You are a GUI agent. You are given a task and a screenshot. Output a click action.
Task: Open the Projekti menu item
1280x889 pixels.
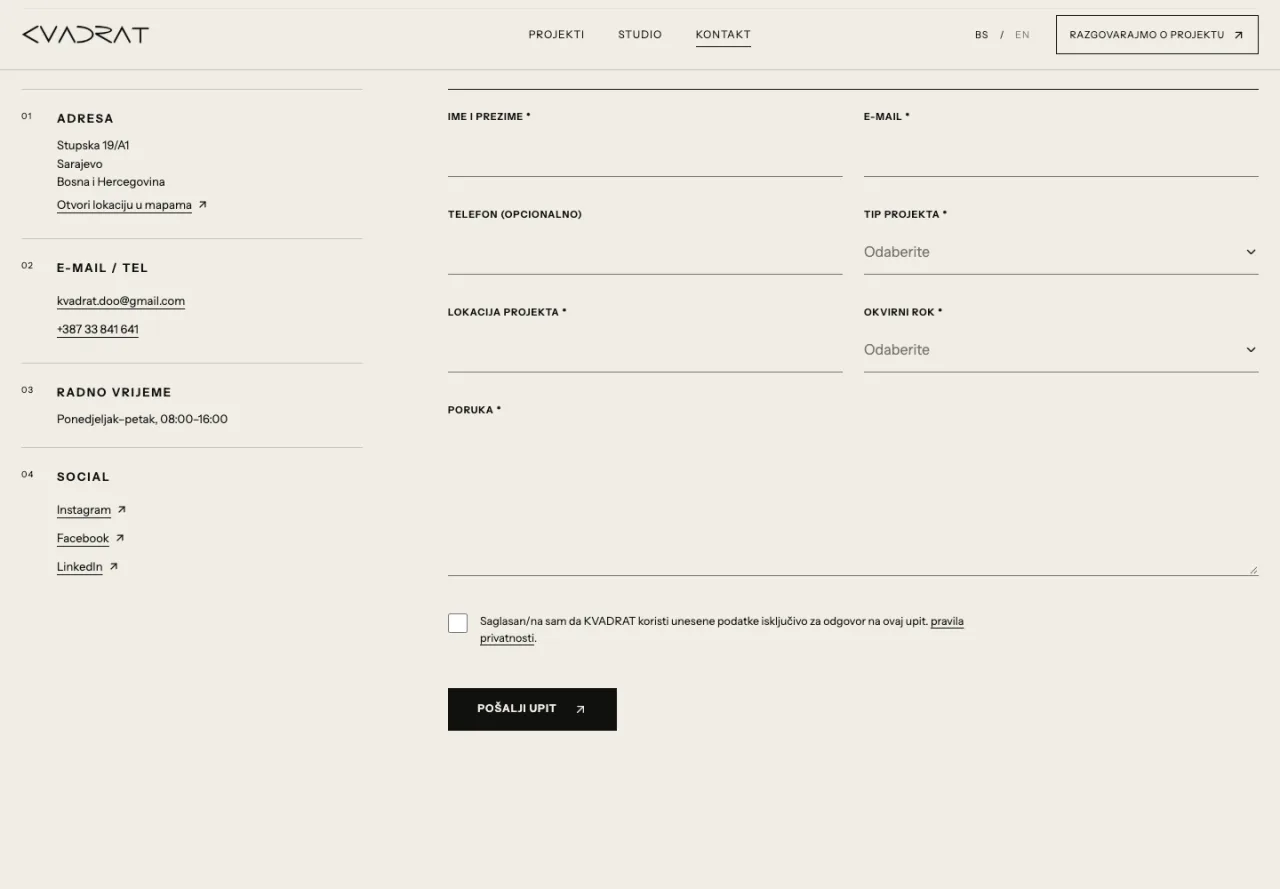tap(556, 34)
